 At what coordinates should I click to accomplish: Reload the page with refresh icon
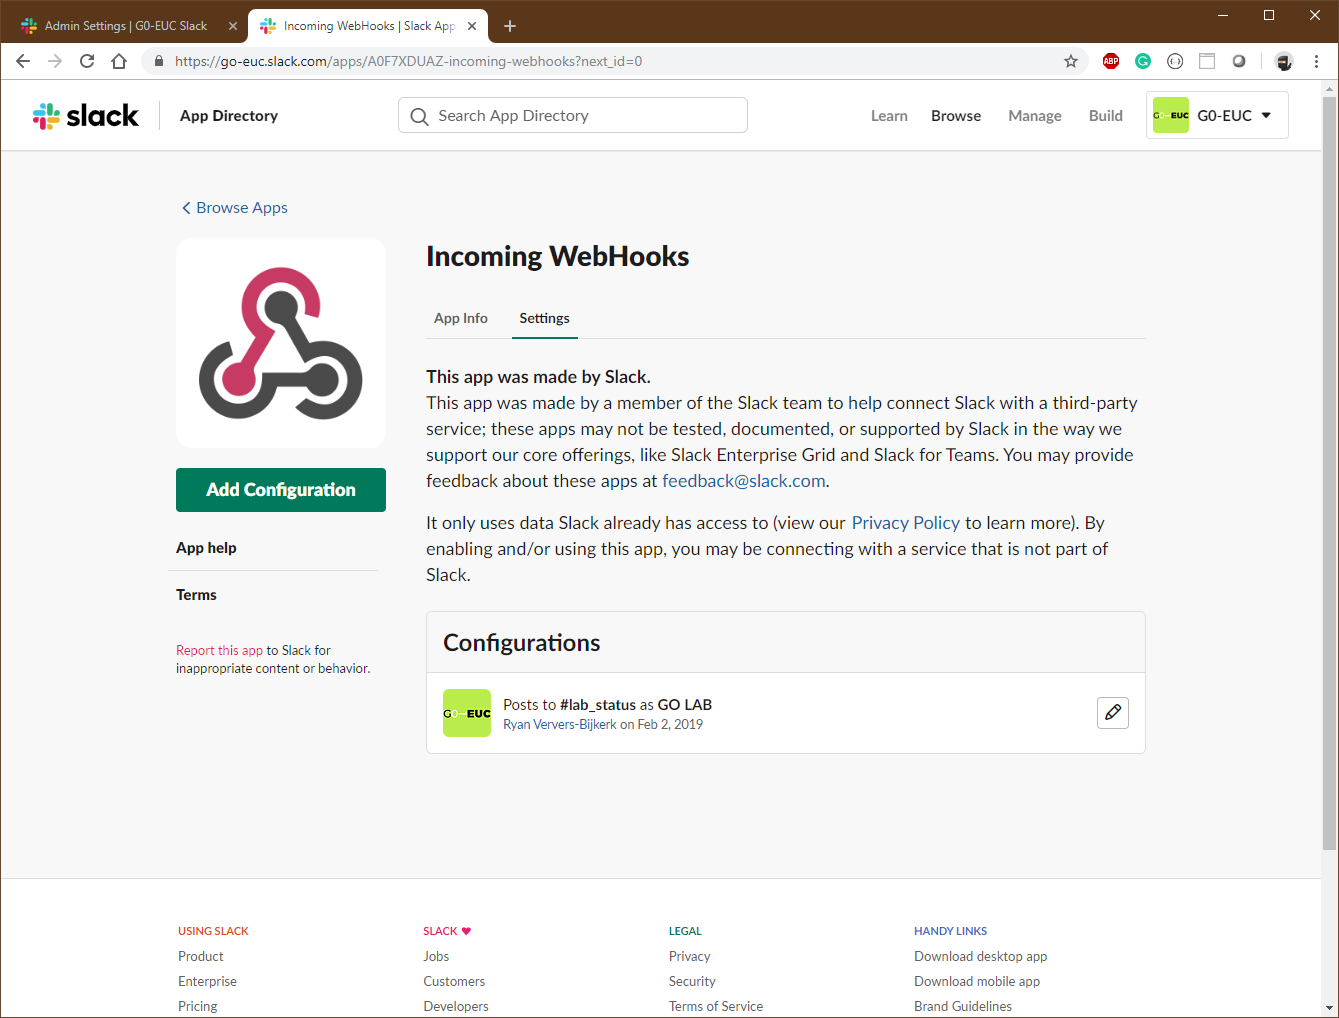point(87,61)
